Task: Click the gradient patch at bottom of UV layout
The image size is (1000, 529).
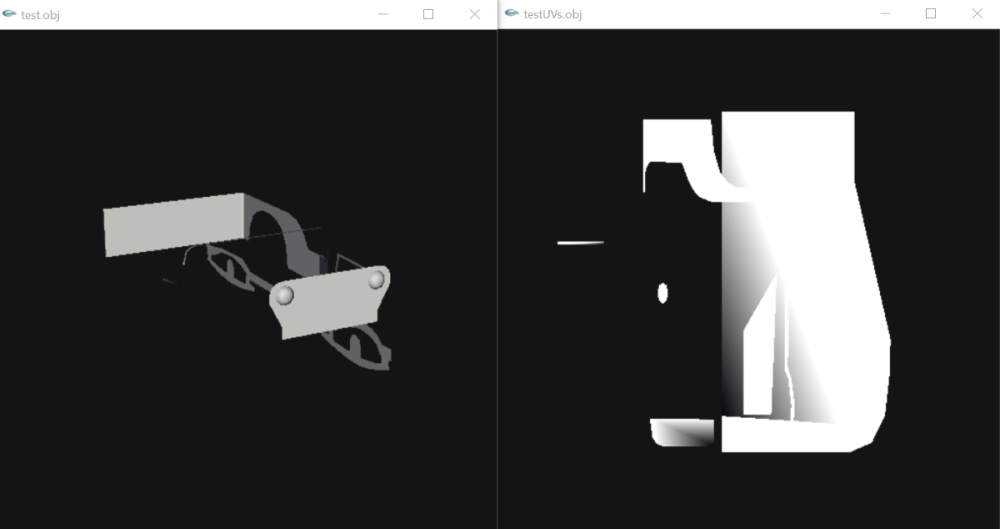Action: tap(682, 432)
